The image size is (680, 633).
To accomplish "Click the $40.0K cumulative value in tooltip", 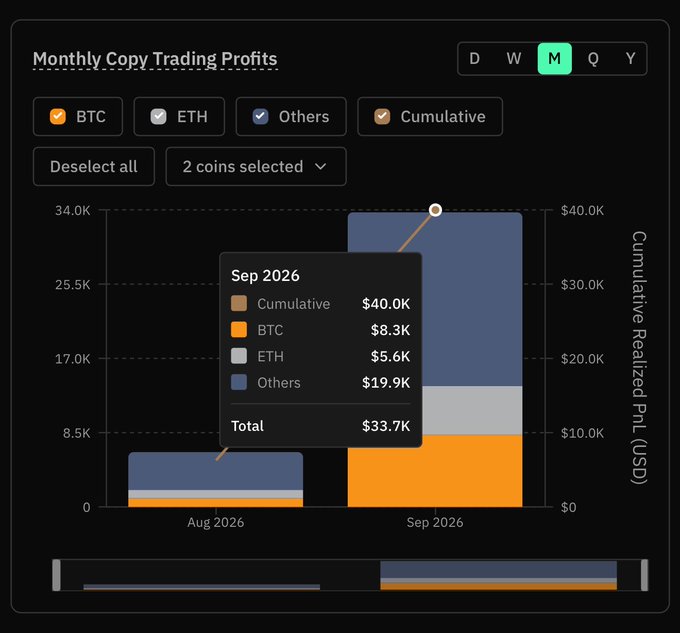I will [x=386, y=303].
